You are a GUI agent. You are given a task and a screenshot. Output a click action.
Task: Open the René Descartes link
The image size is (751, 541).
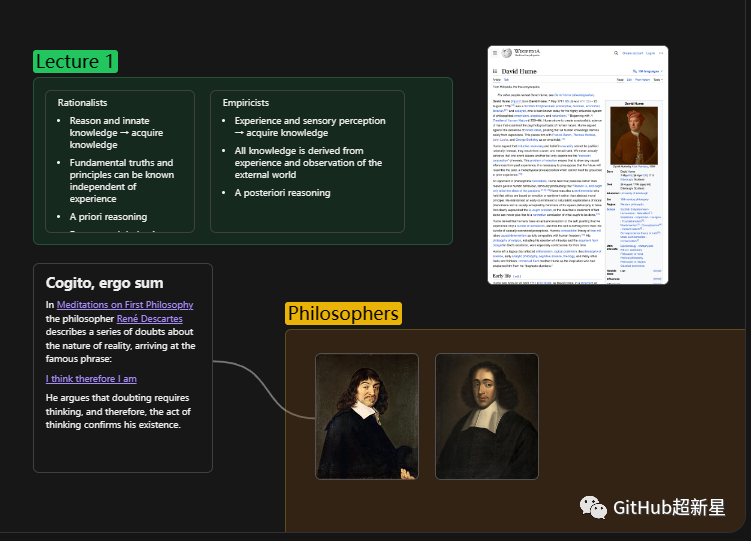click(149, 318)
